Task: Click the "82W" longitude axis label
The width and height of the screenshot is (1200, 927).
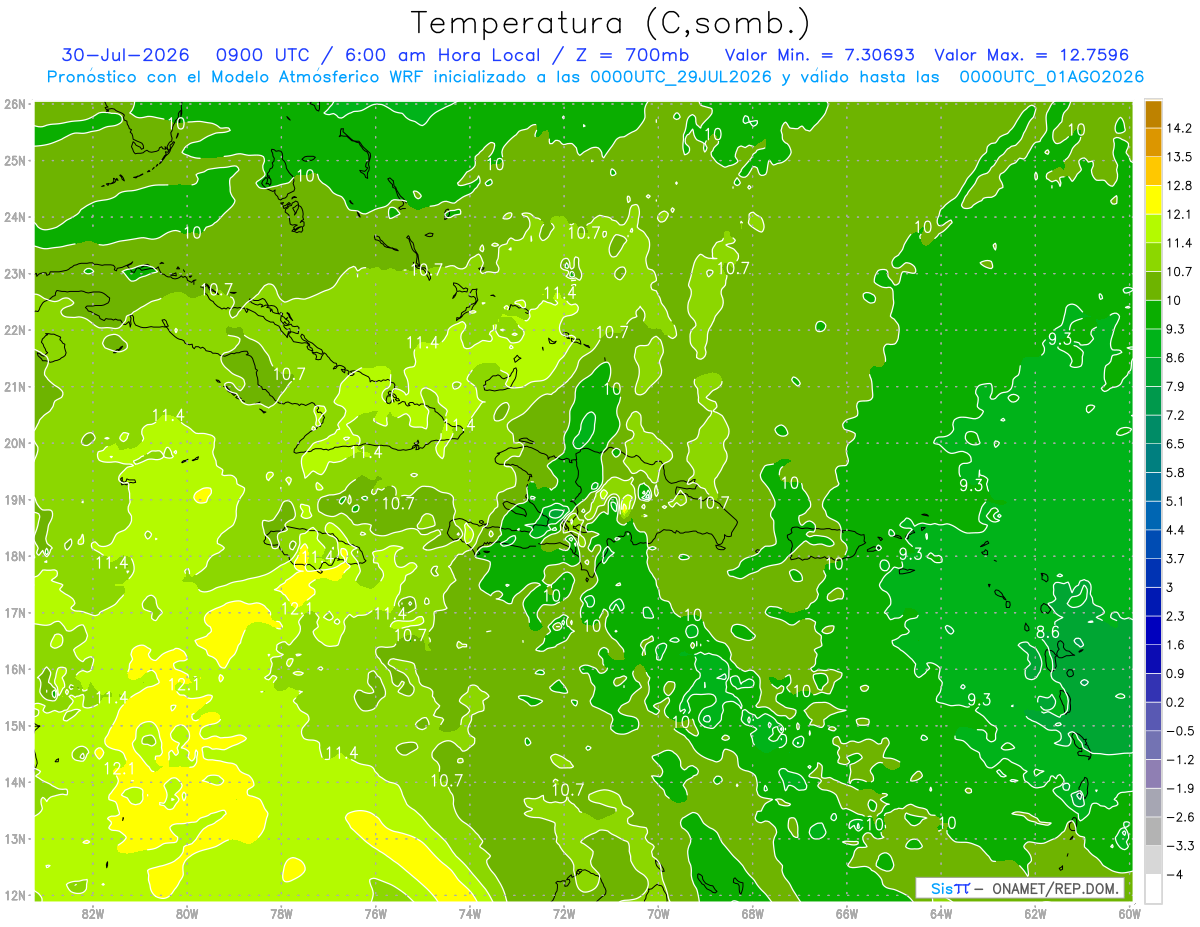Action: tap(93, 913)
